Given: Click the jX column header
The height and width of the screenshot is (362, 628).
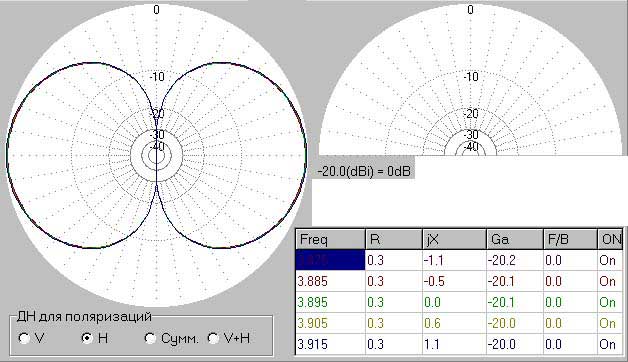Looking at the screenshot, I should coord(454,239).
